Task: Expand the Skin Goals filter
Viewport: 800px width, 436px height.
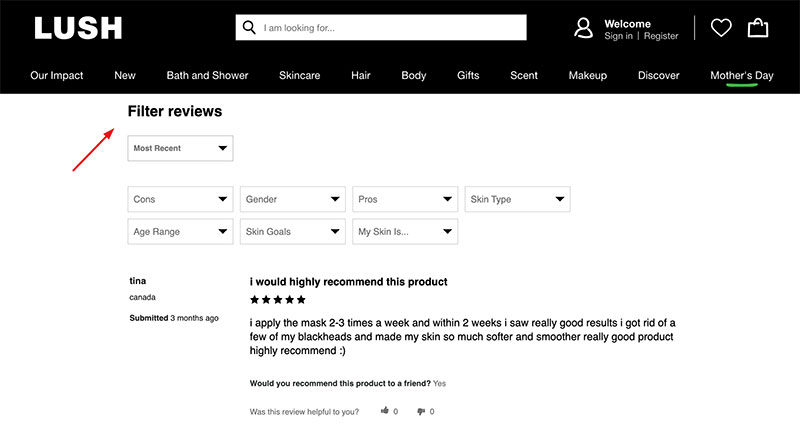Action: [x=292, y=232]
